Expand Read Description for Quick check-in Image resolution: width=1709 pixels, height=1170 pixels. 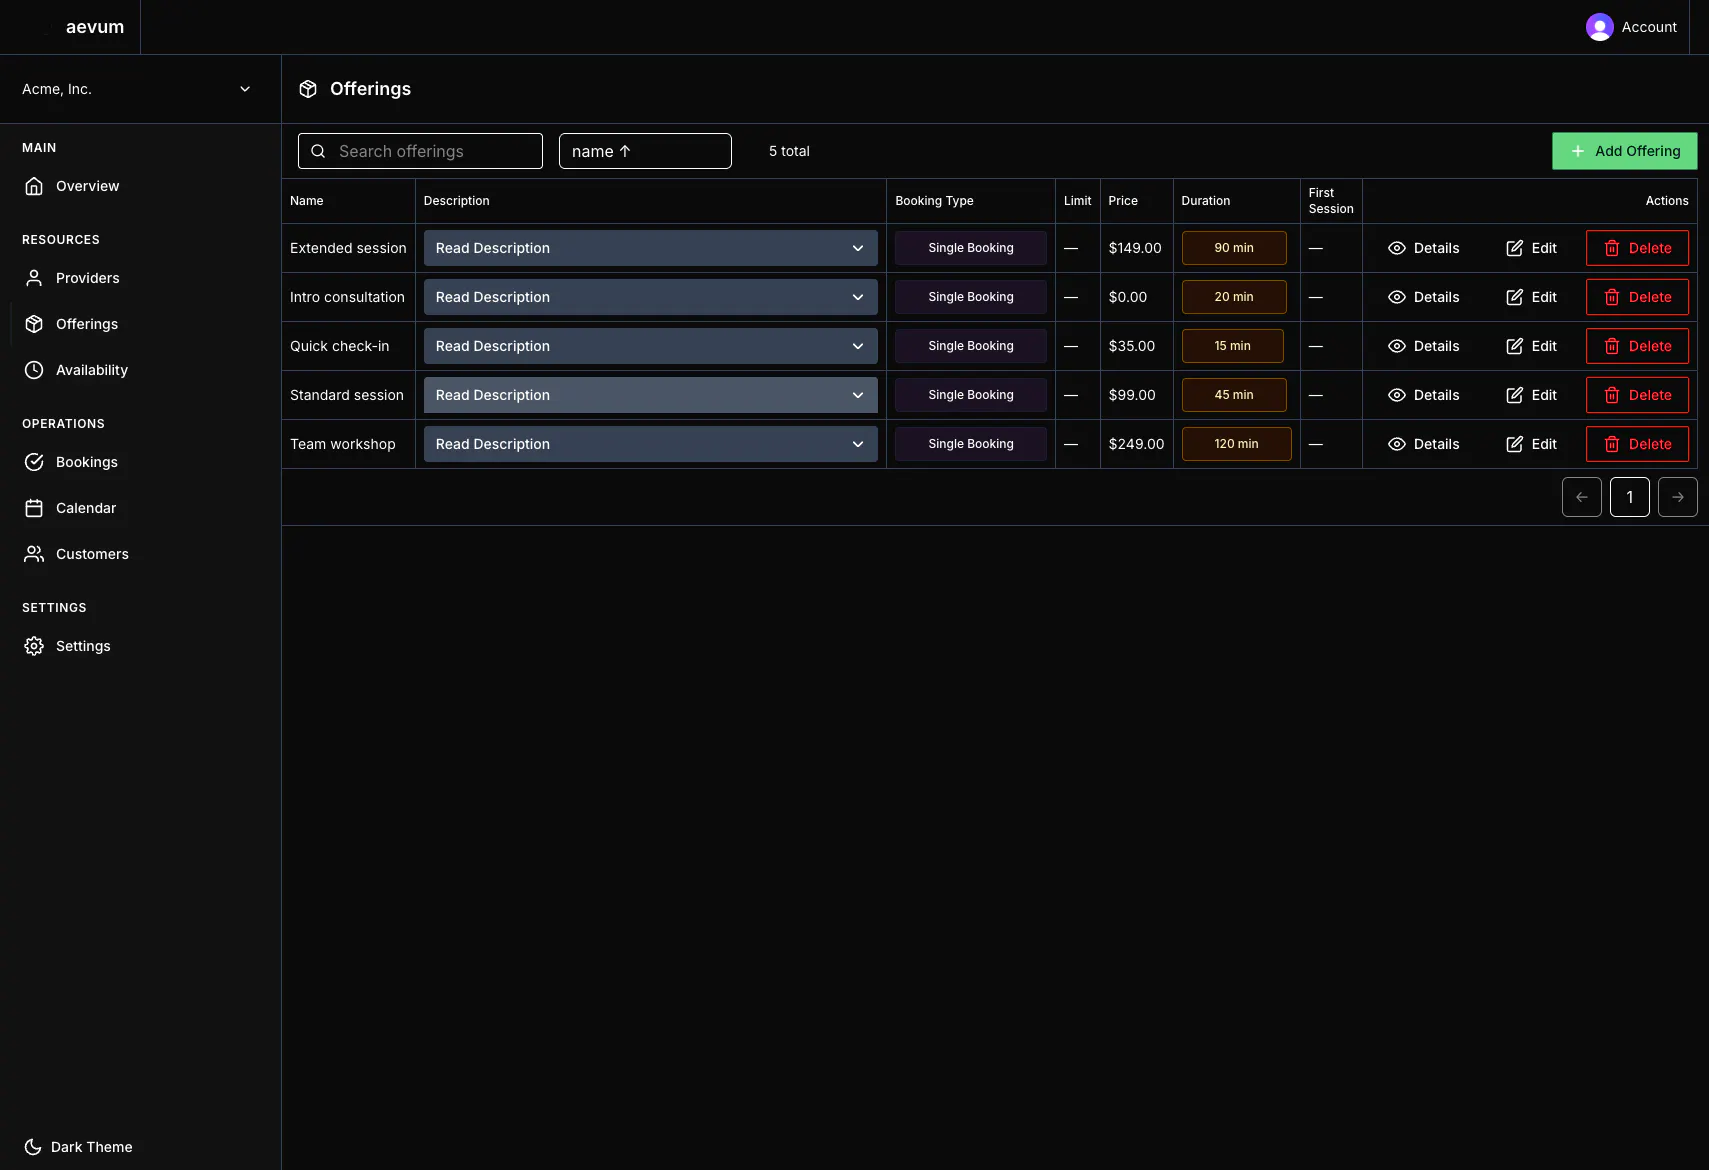click(x=651, y=346)
